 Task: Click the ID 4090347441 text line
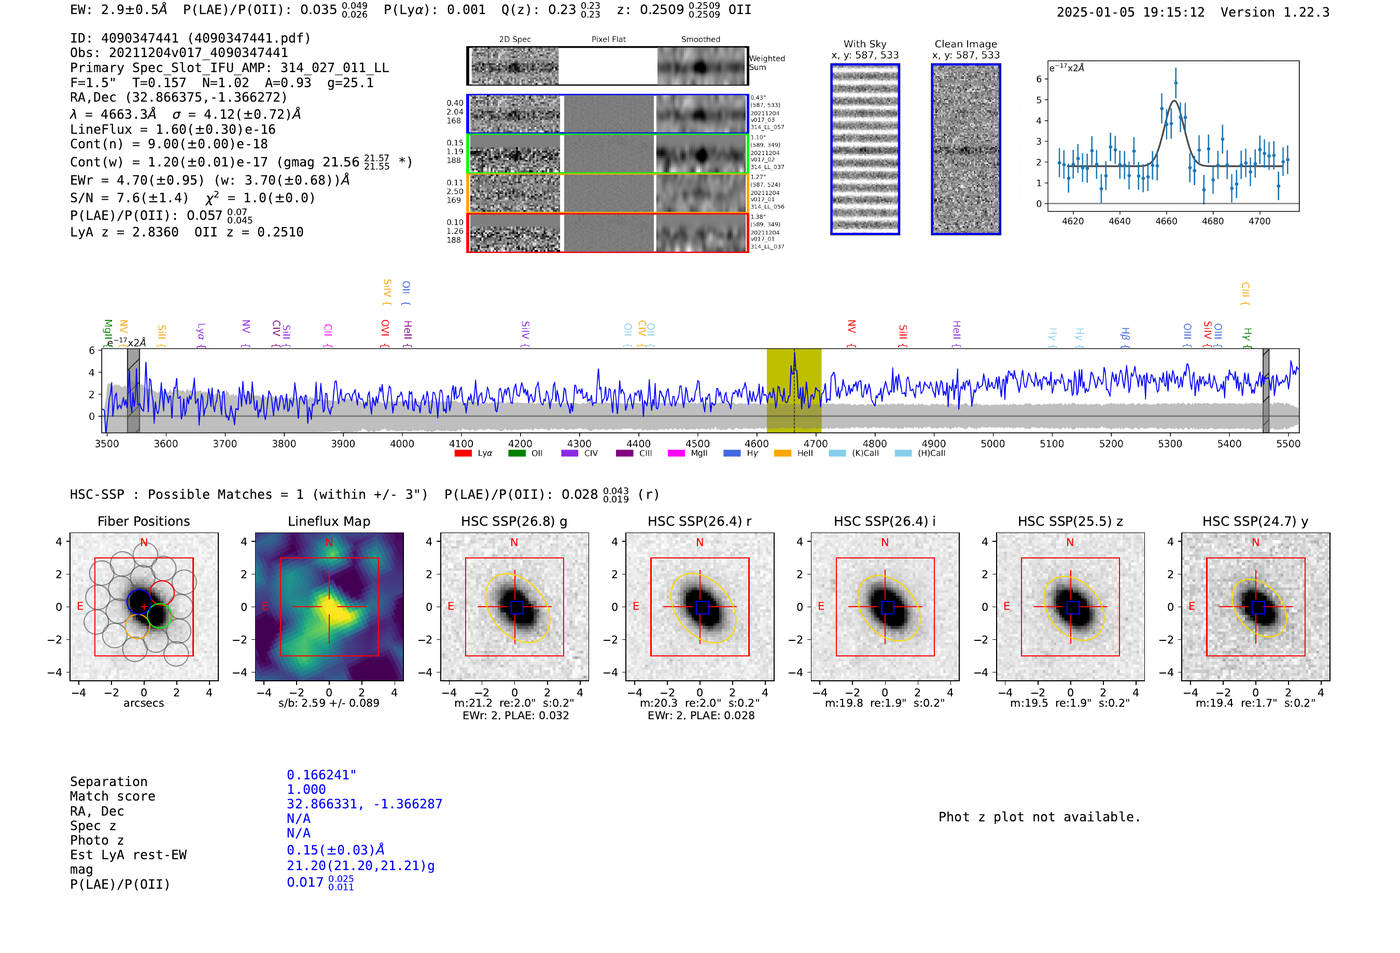point(190,38)
